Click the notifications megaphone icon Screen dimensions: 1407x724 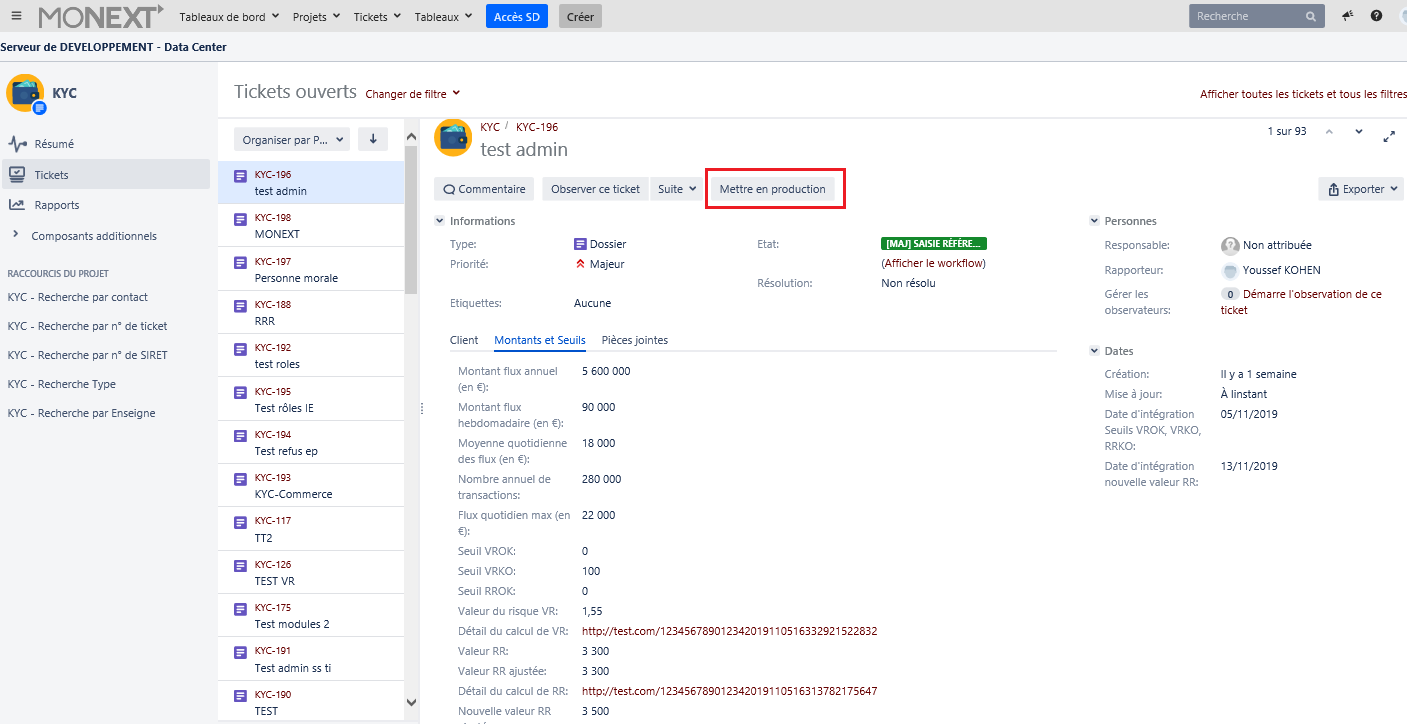point(1348,16)
